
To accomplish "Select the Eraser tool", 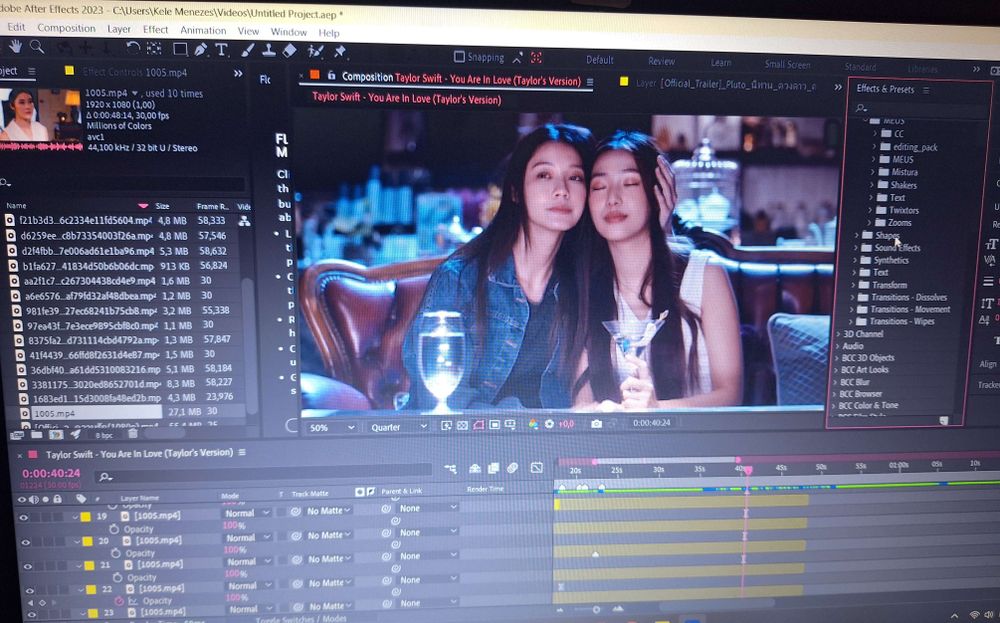I will 290,50.
